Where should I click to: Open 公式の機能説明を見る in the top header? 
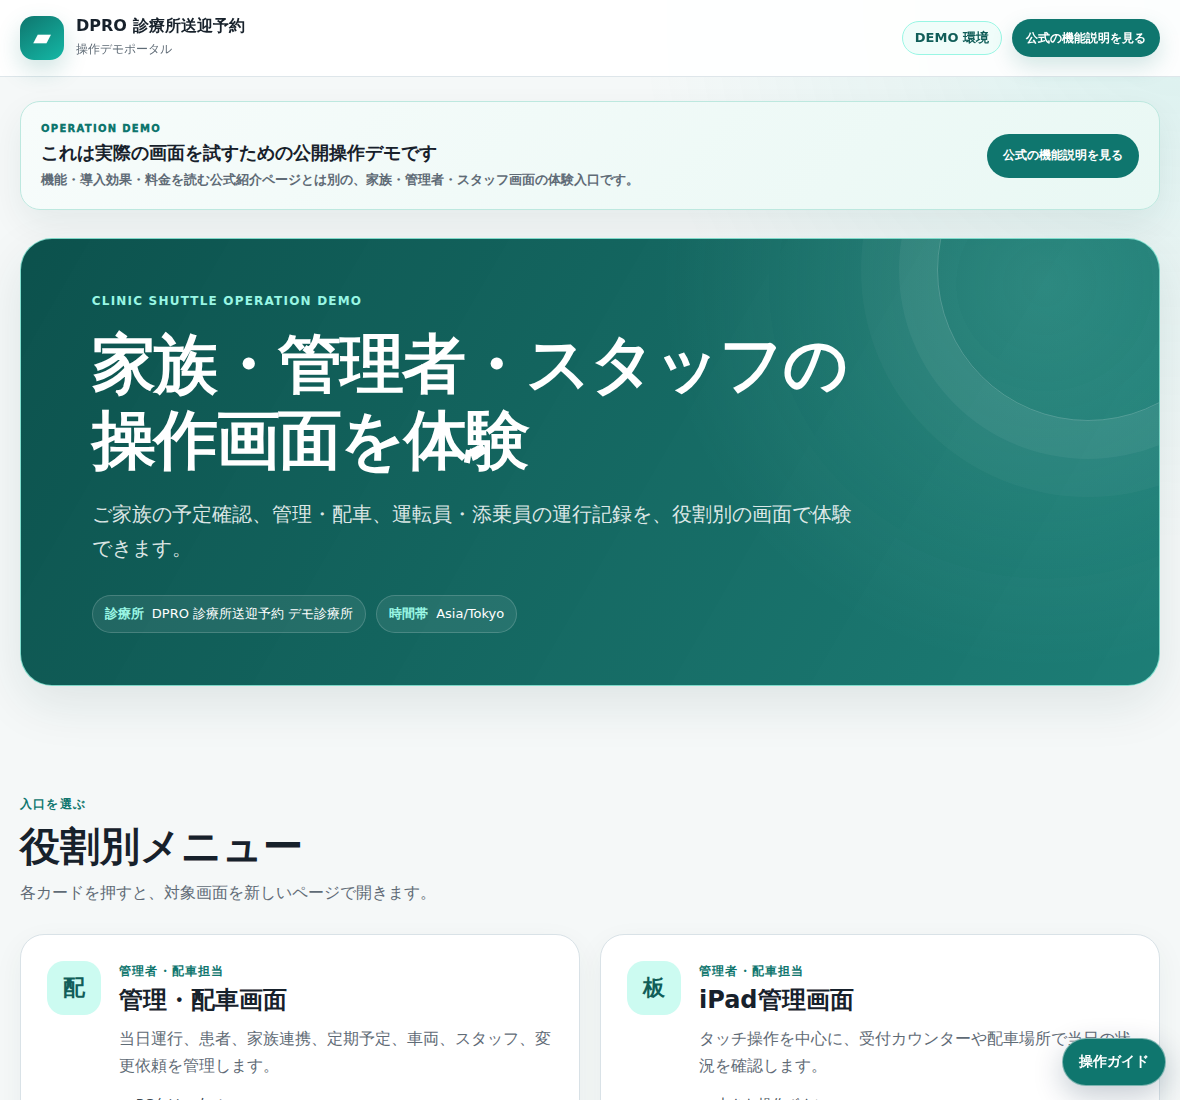click(1085, 38)
